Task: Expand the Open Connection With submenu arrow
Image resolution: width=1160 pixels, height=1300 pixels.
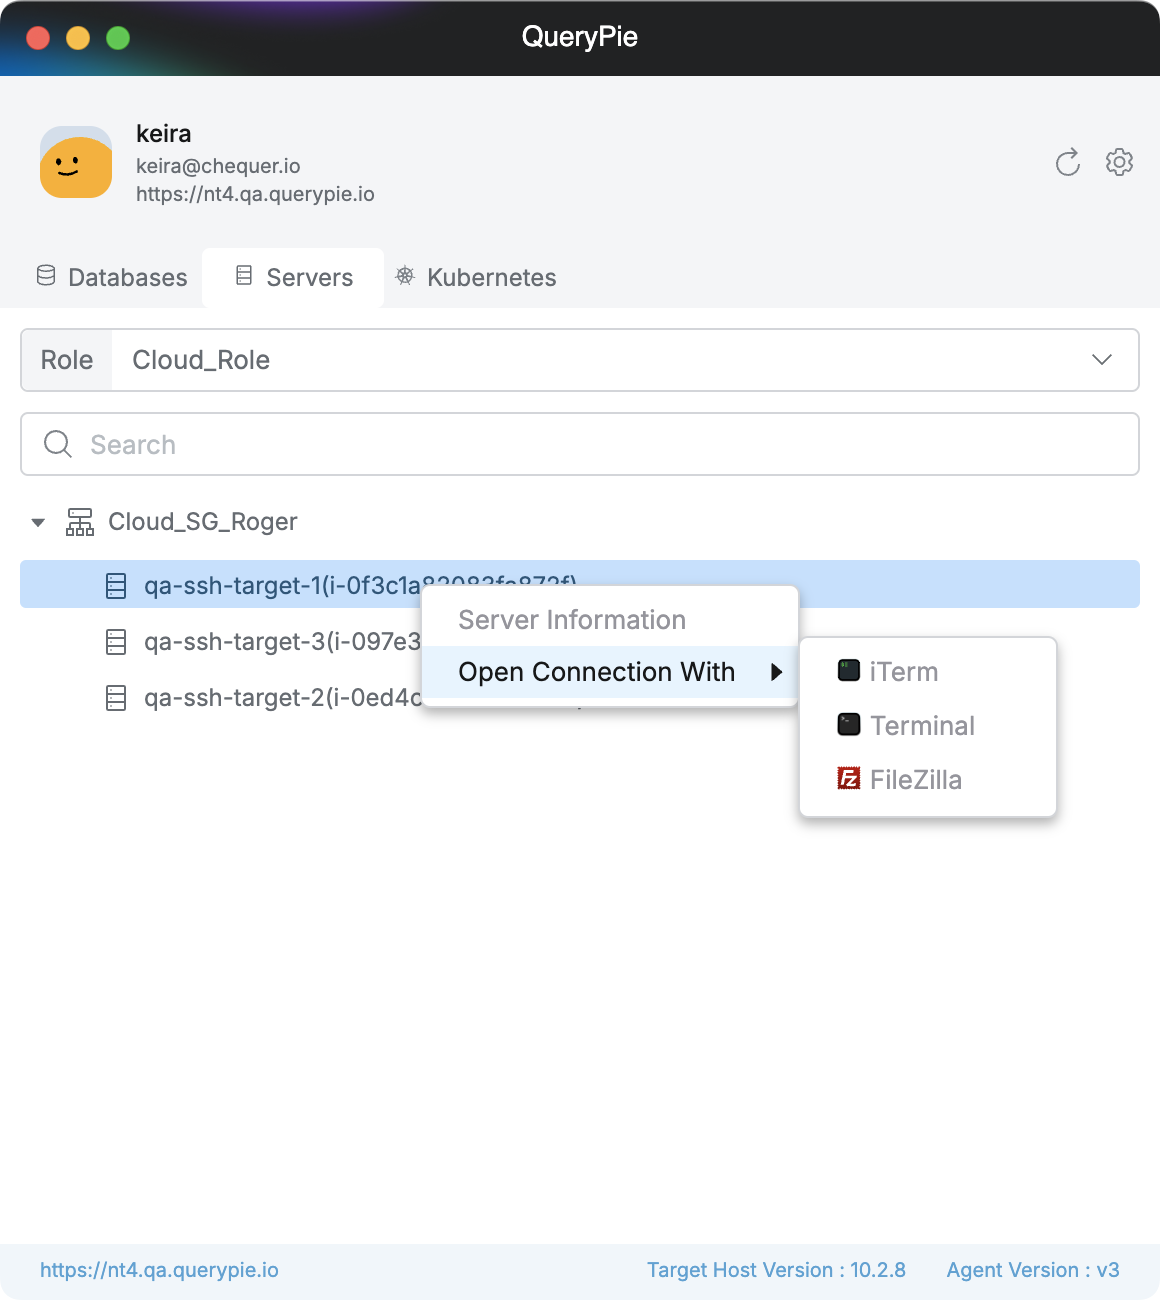Action: [x=776, y=672]
